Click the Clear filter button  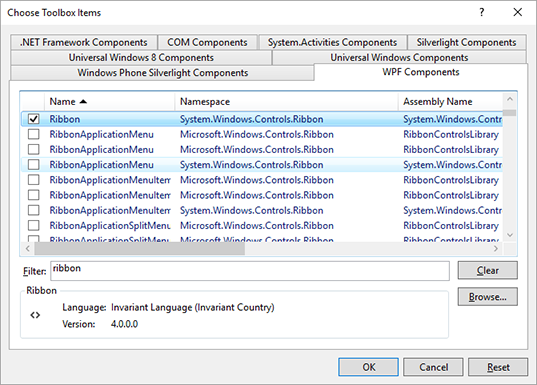tap(488, 271)
